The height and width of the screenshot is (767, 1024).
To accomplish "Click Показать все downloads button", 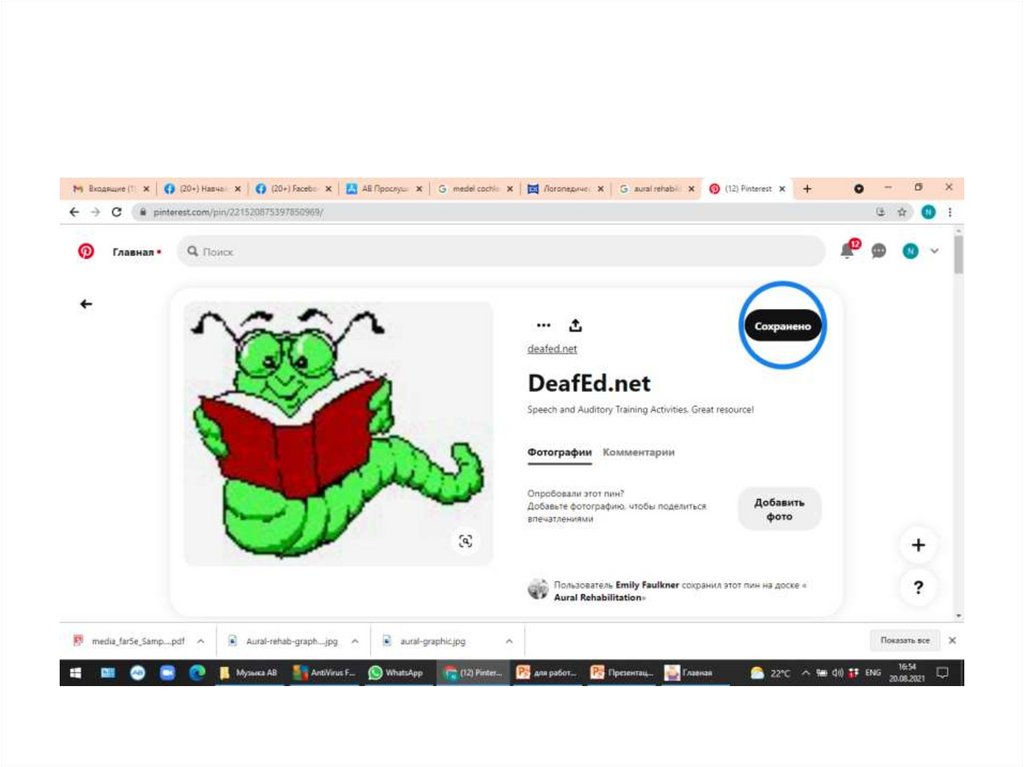I will pyautogui.click(x=904, y=640).
